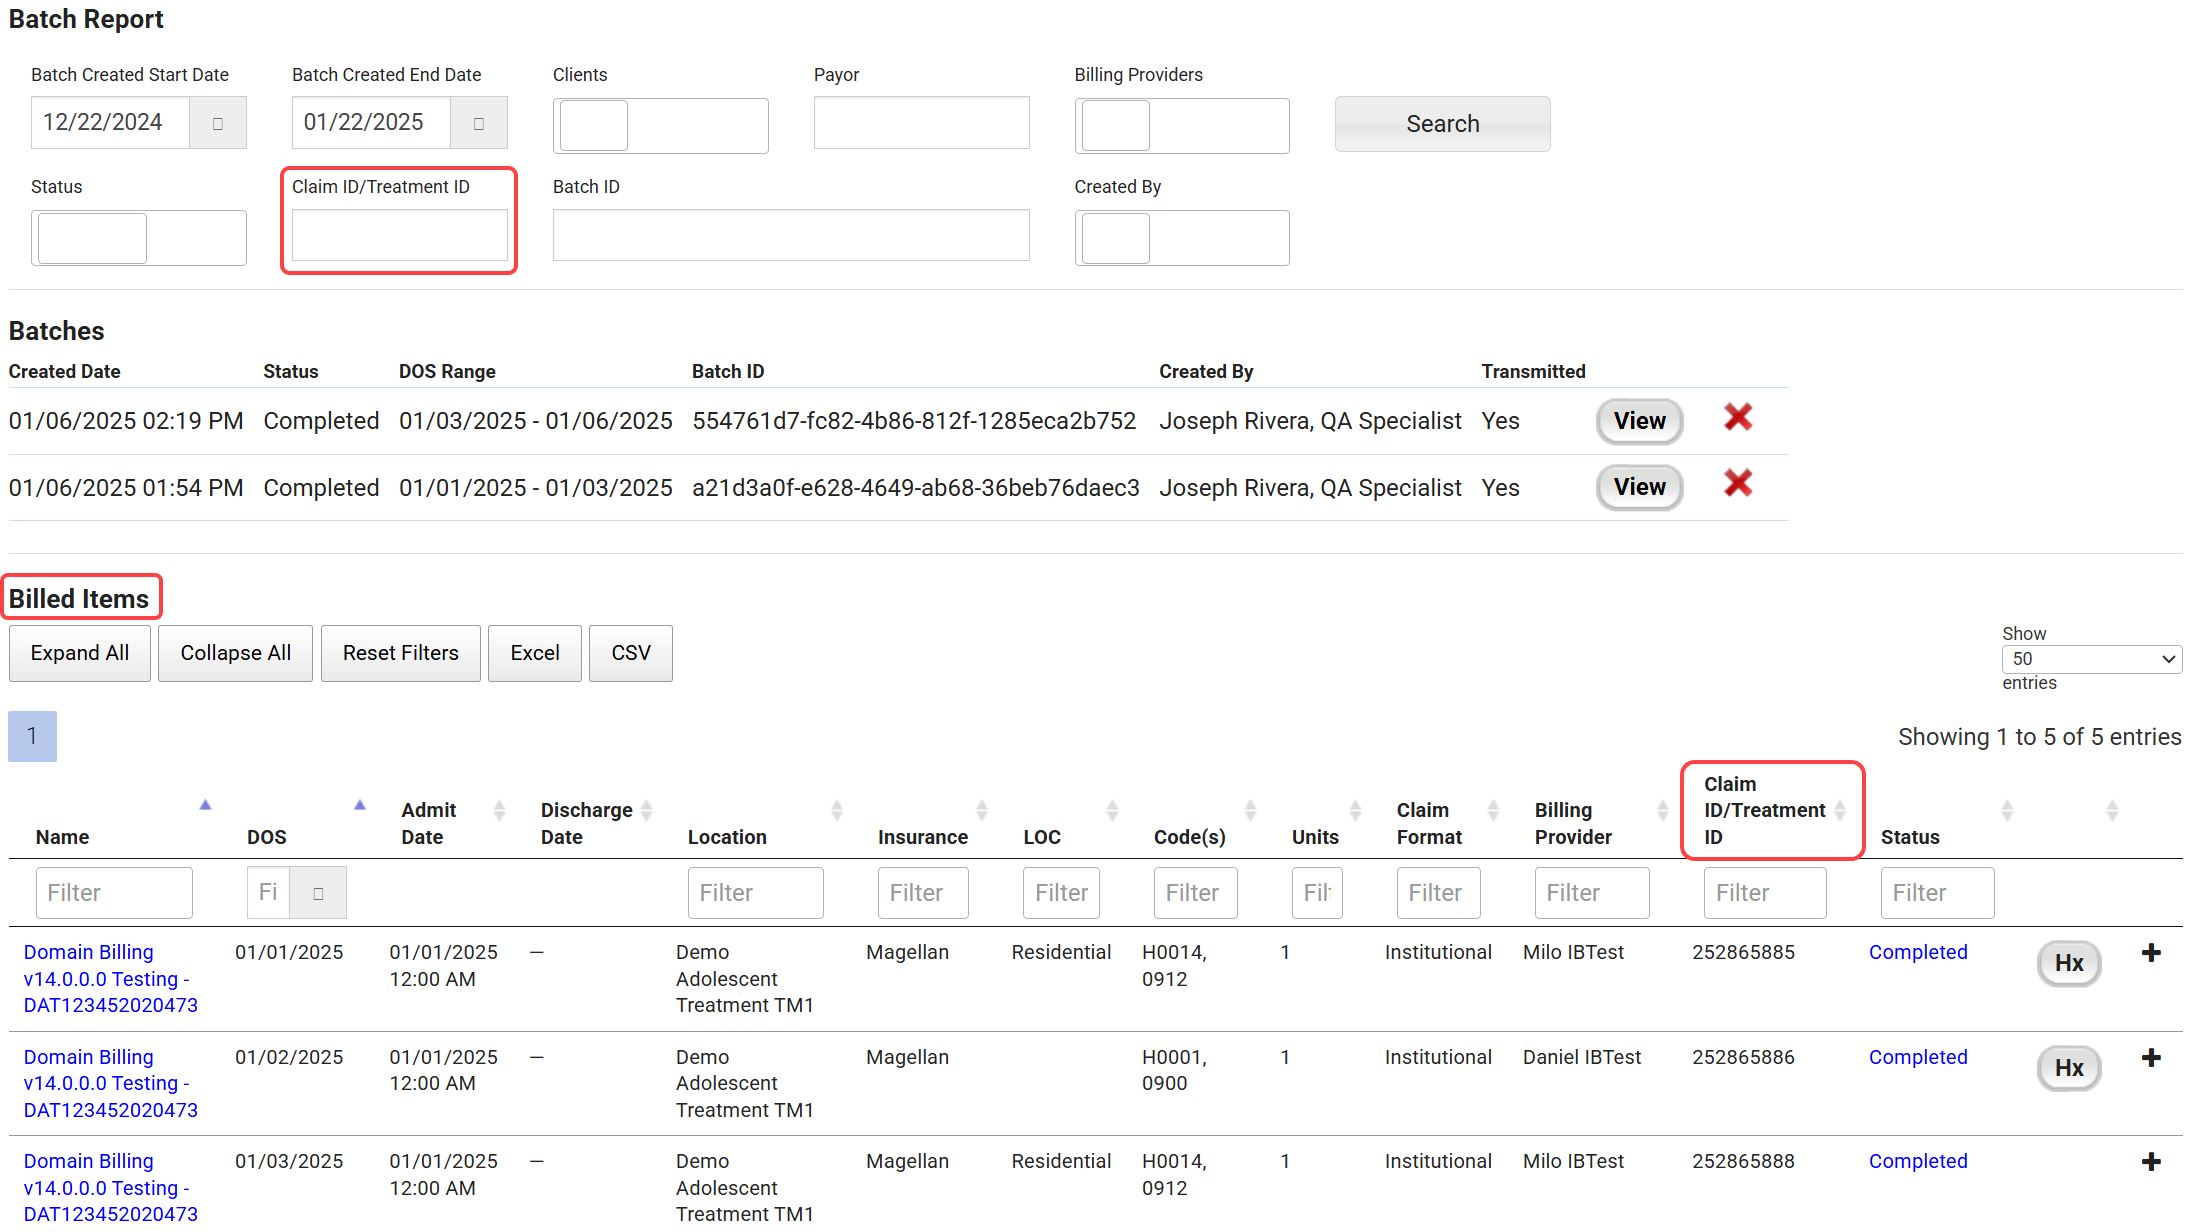Viewport: 2191px width, 1232px height.
Task: Open the Billing Providers selector
Action: [x=1181, y=126]
